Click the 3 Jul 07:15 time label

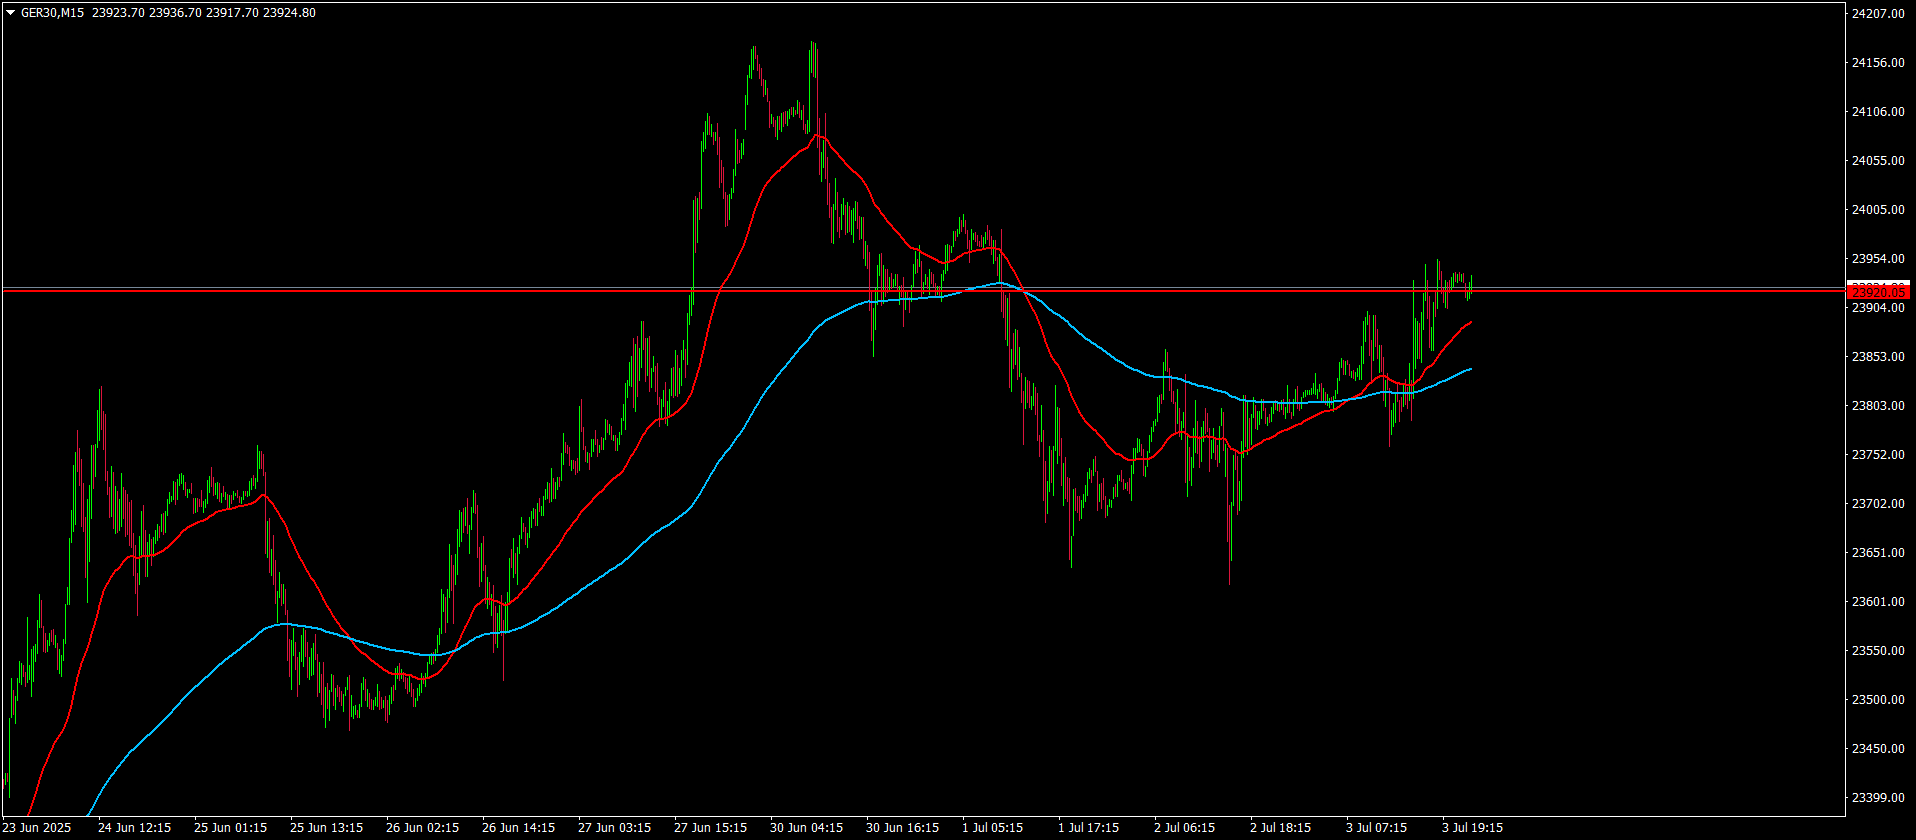click(x=1377, y=828)
